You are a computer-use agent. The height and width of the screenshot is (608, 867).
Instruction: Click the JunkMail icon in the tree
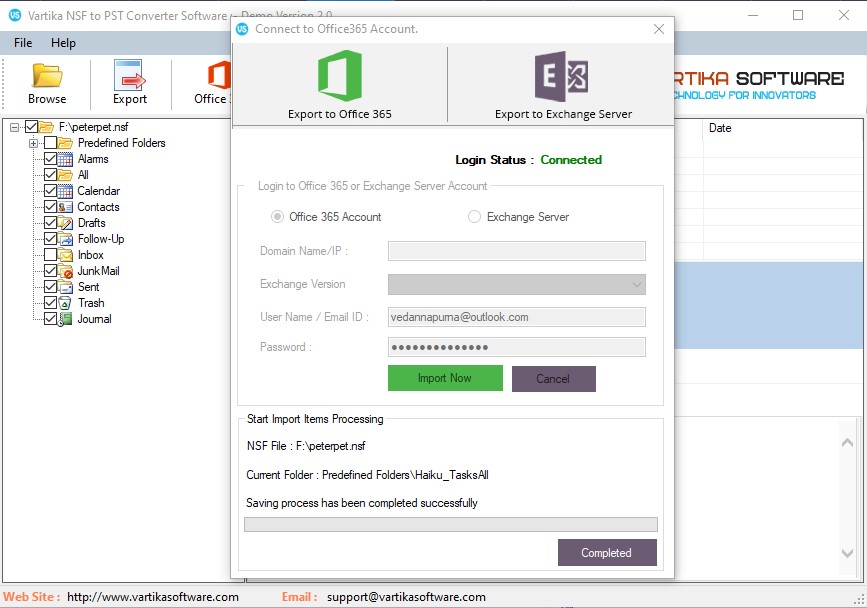click(65, 271)
